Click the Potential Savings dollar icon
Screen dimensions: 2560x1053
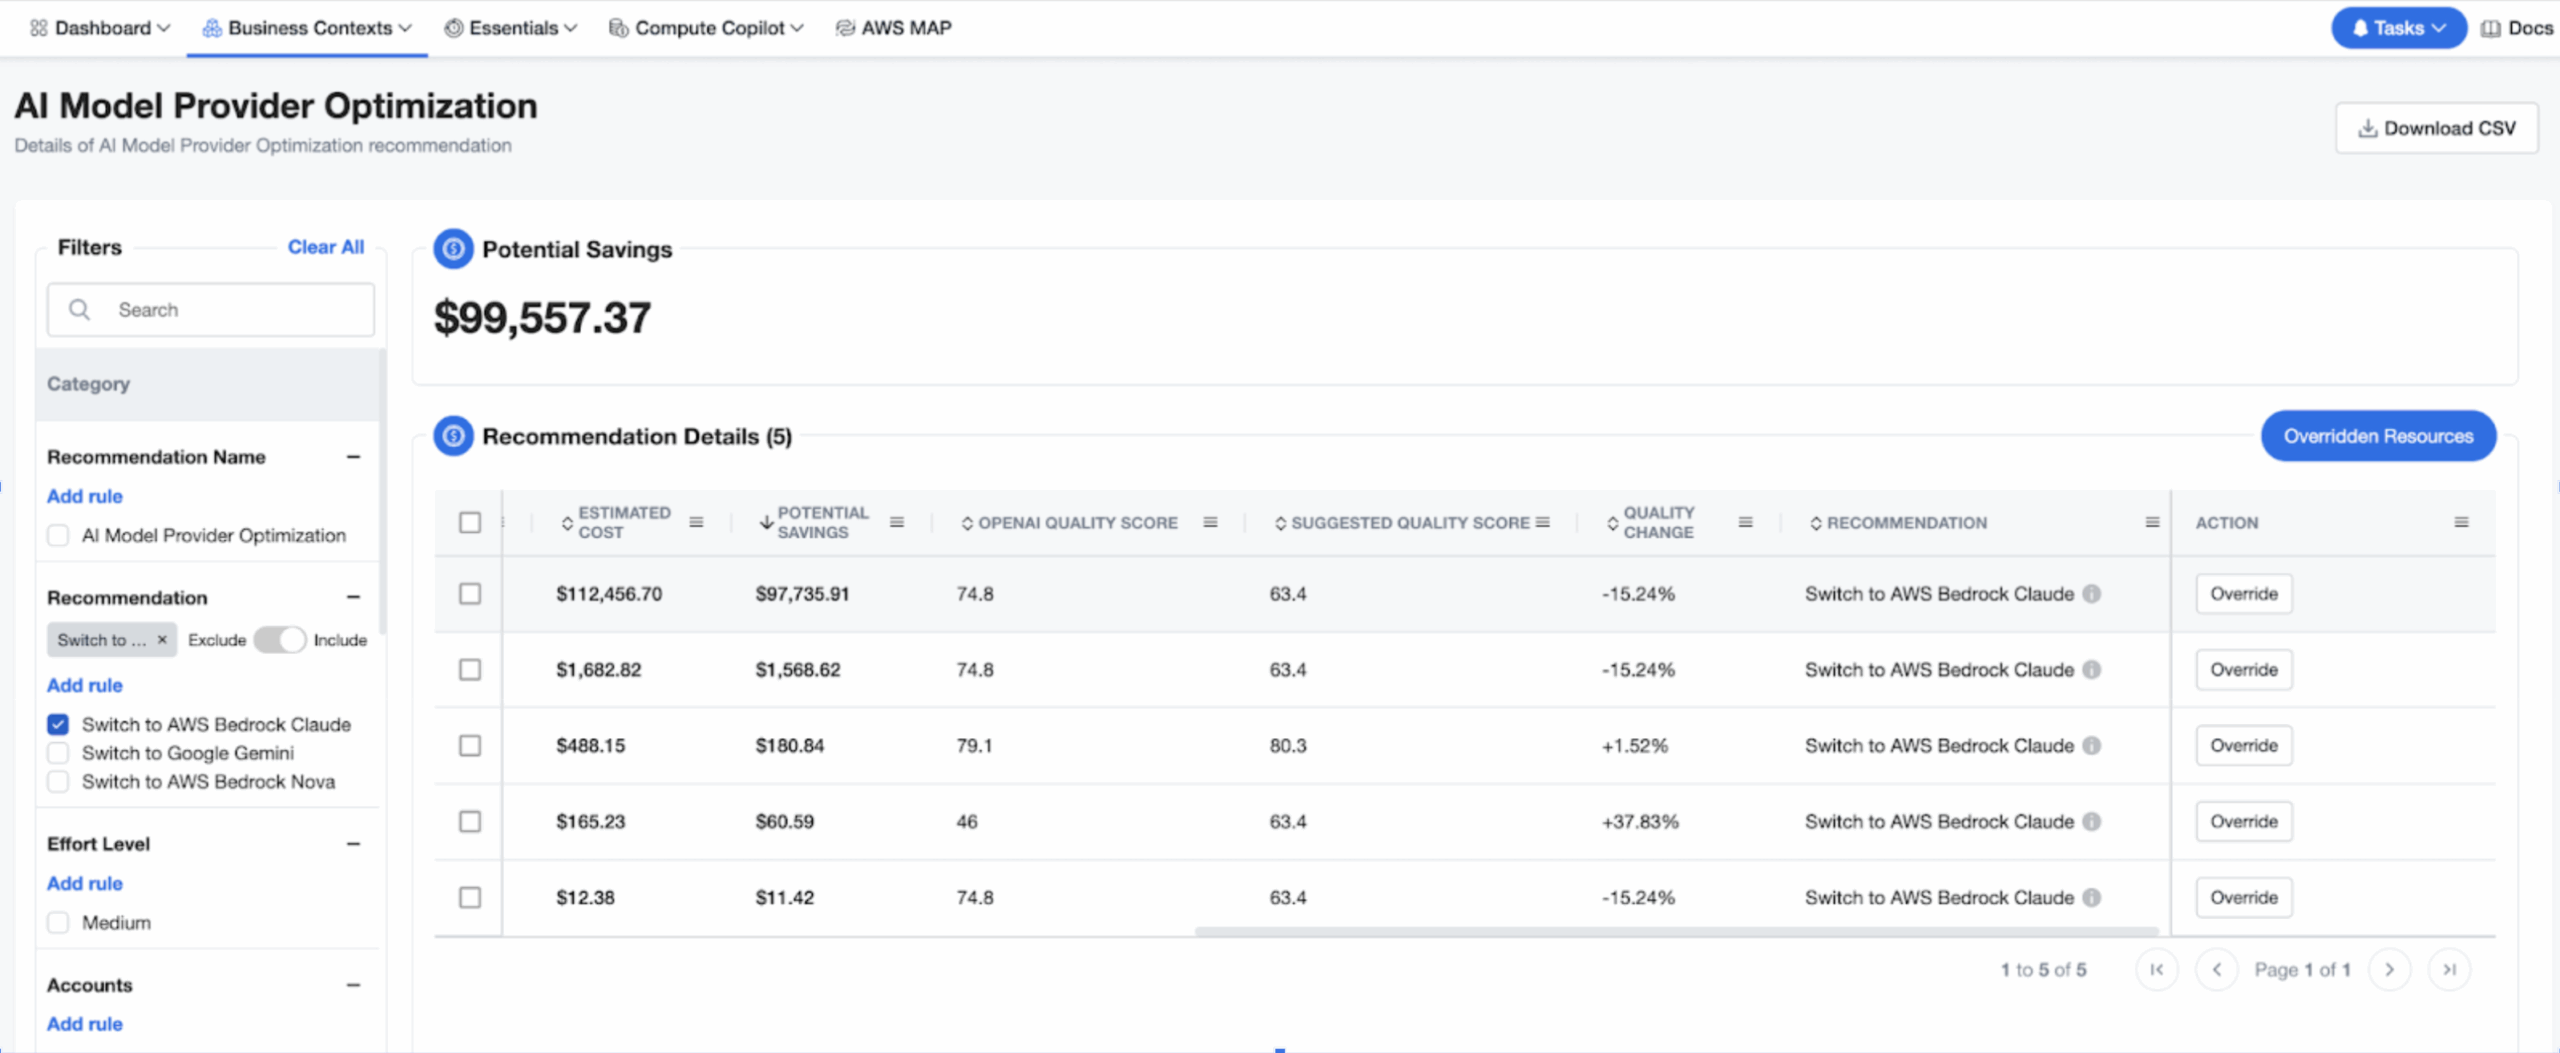[x=454, y=249]
